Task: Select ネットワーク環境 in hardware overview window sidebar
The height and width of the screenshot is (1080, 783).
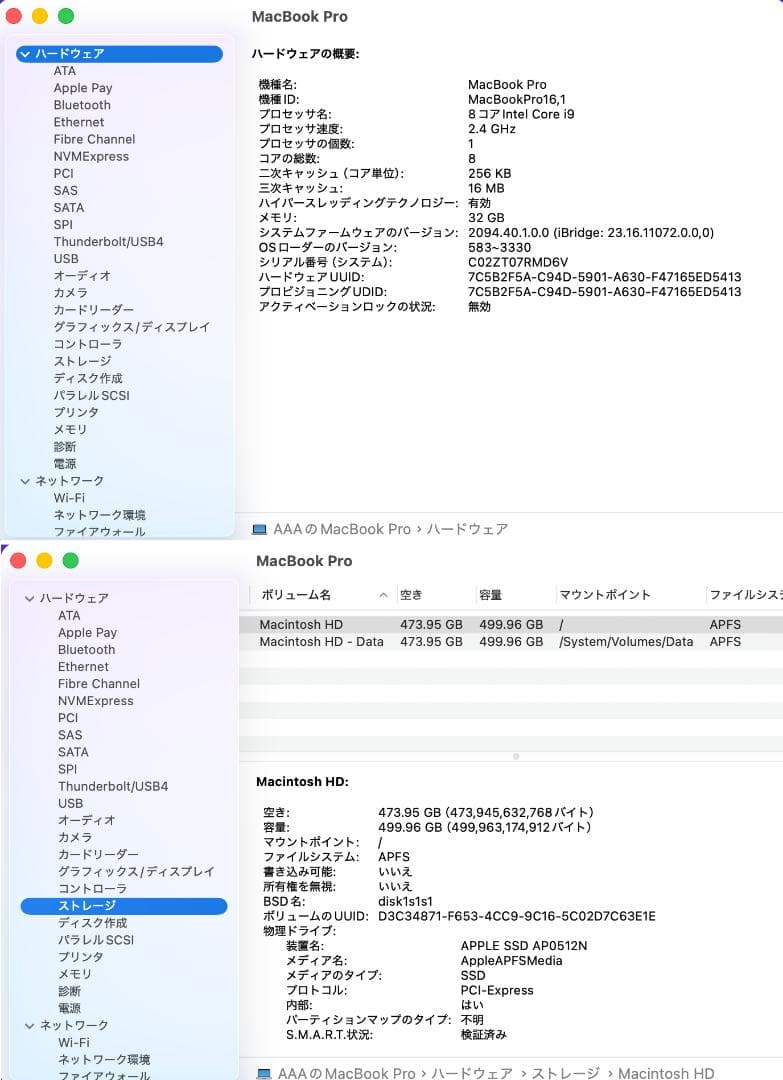Action: coord(99,515)
